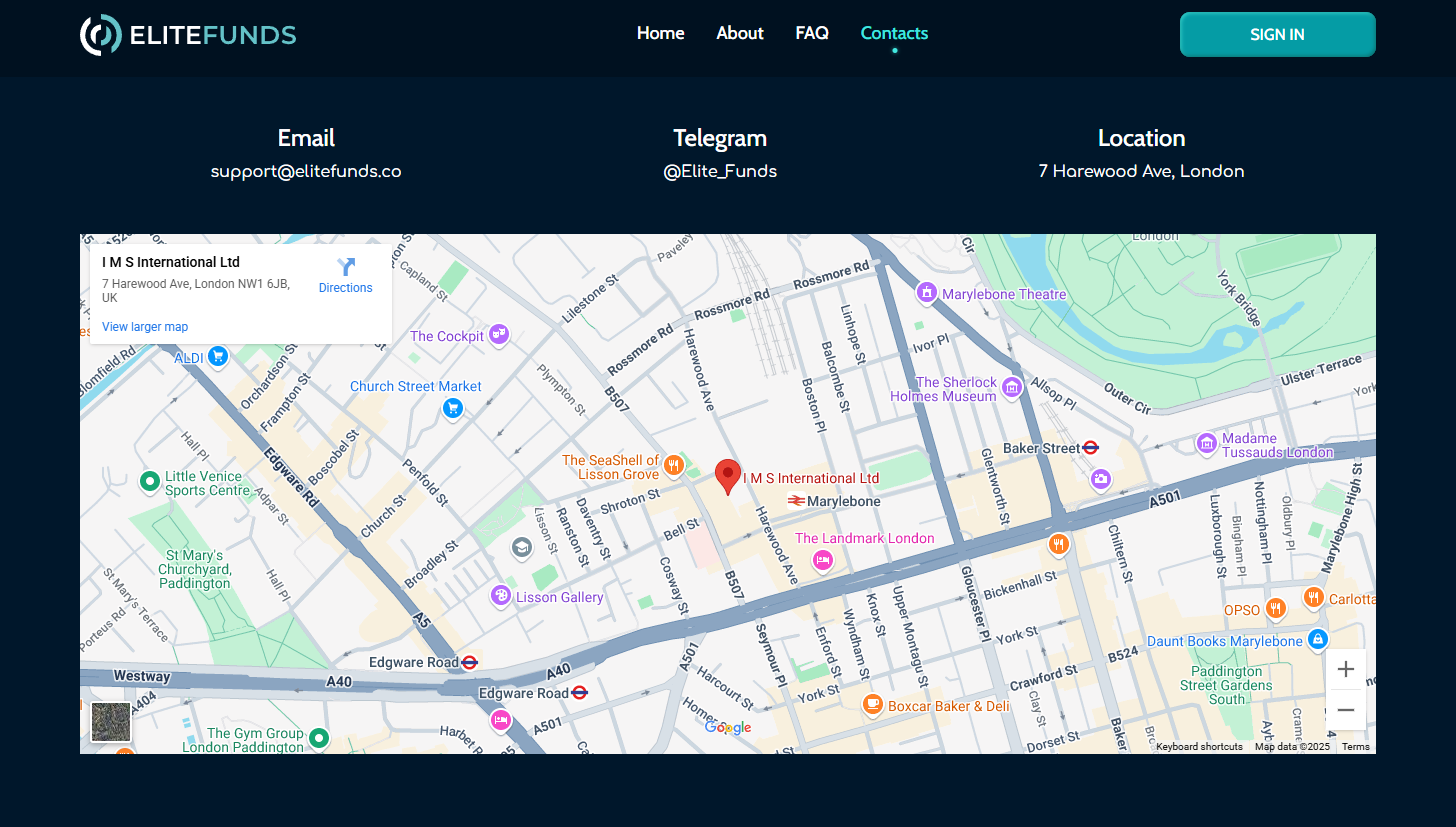Click the Paddington Street Gardens South label
This screenshot has height=827, width=1456.
click(1226, 685)
